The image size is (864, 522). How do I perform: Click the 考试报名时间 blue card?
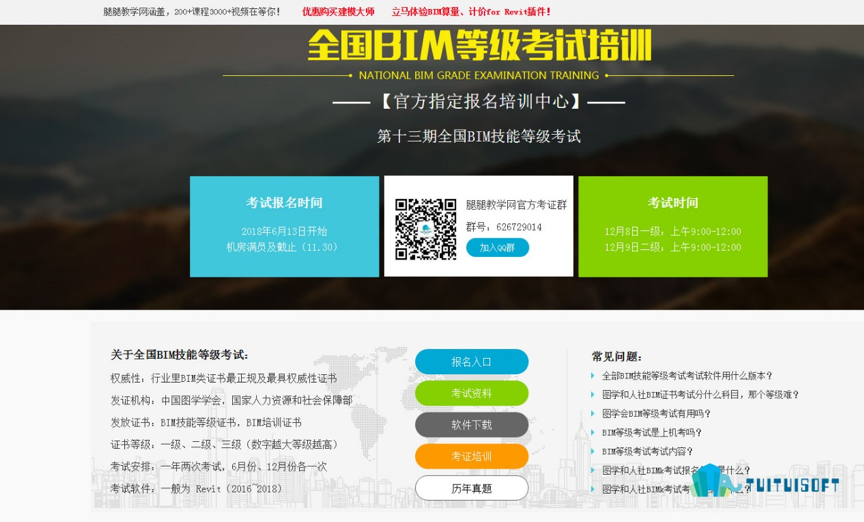(x=284, y=227)
